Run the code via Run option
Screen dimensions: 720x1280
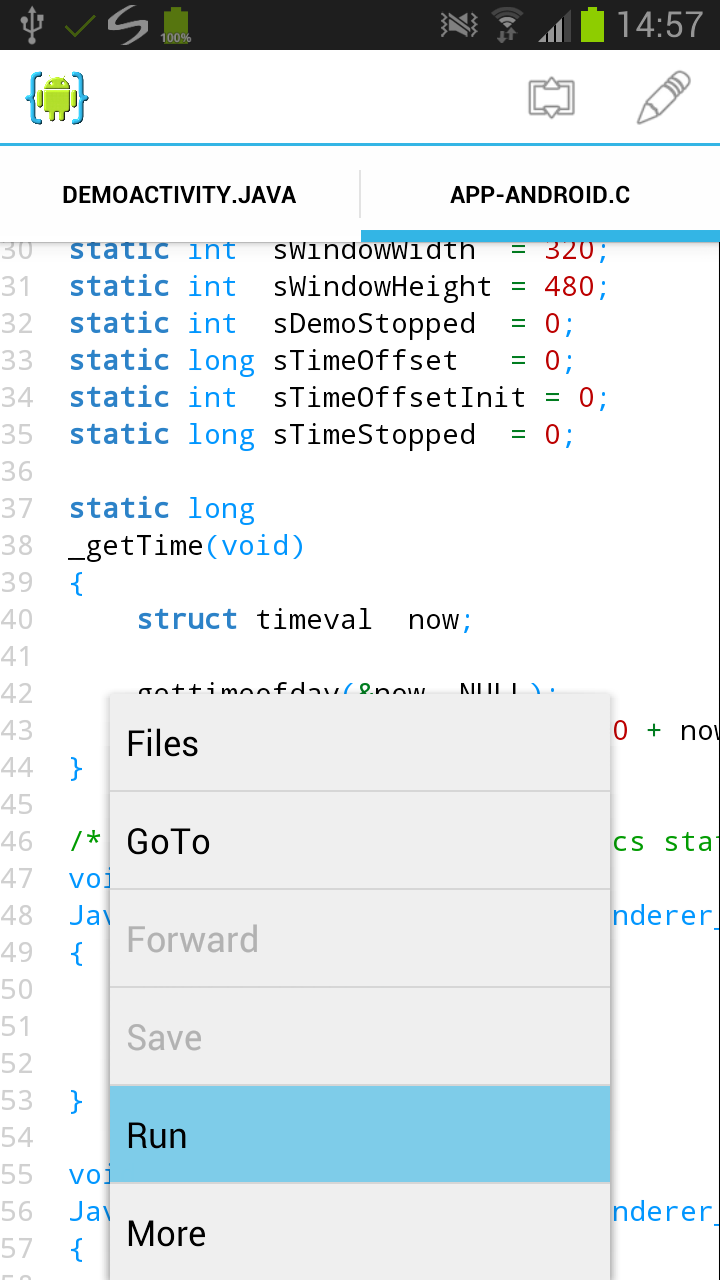click(x=360, y=1135)
